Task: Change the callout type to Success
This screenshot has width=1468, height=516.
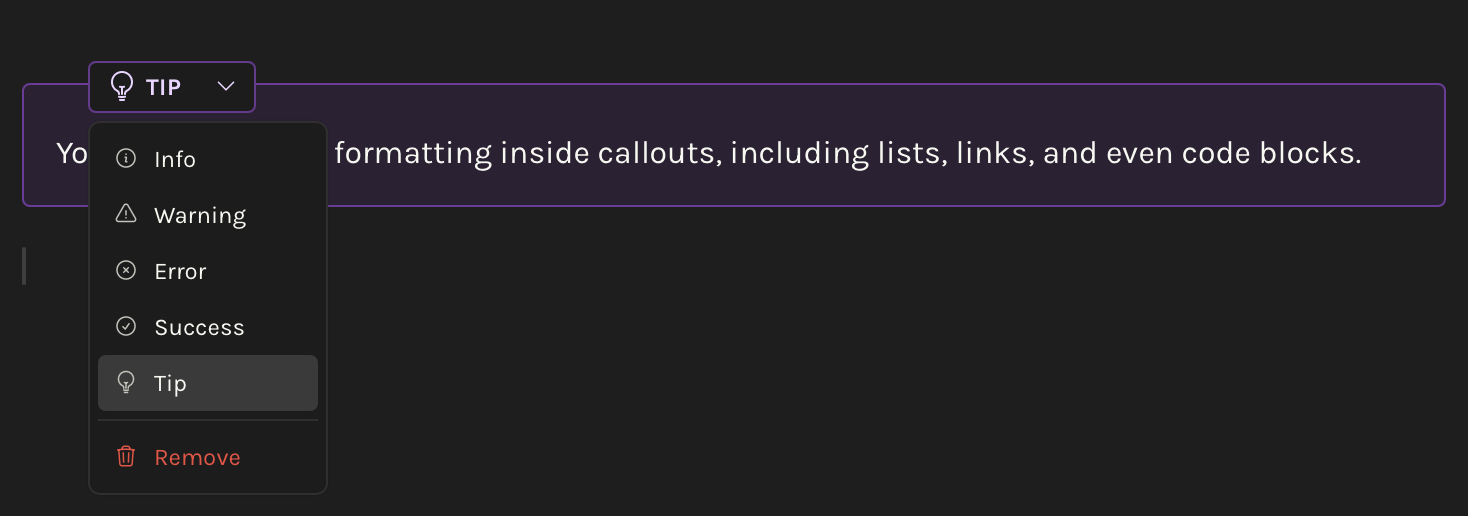Action: 199,328
